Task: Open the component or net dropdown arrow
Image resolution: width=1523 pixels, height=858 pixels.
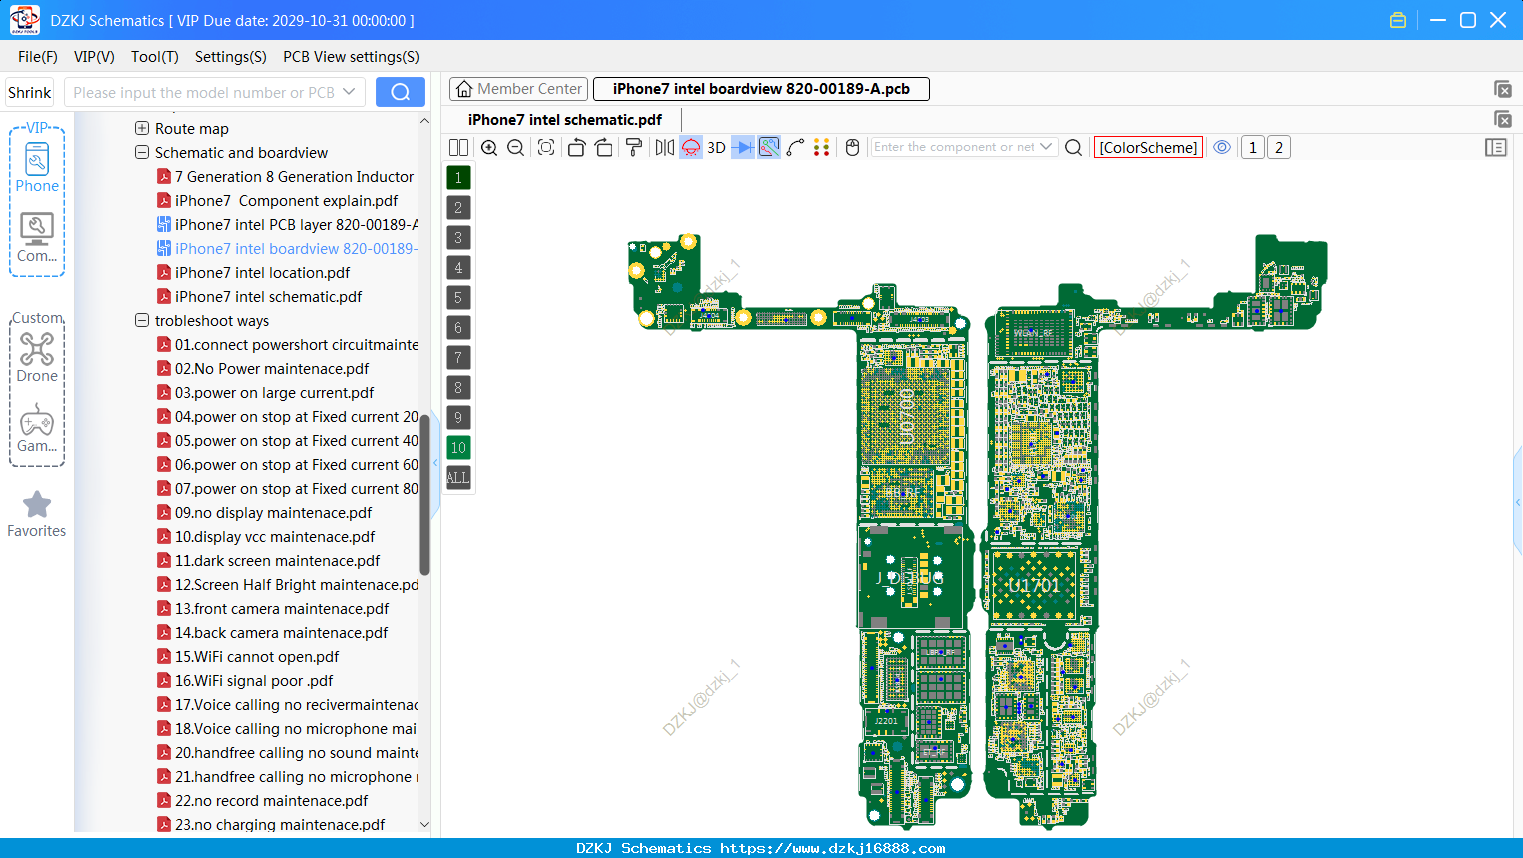Action: click(1046, 147)
